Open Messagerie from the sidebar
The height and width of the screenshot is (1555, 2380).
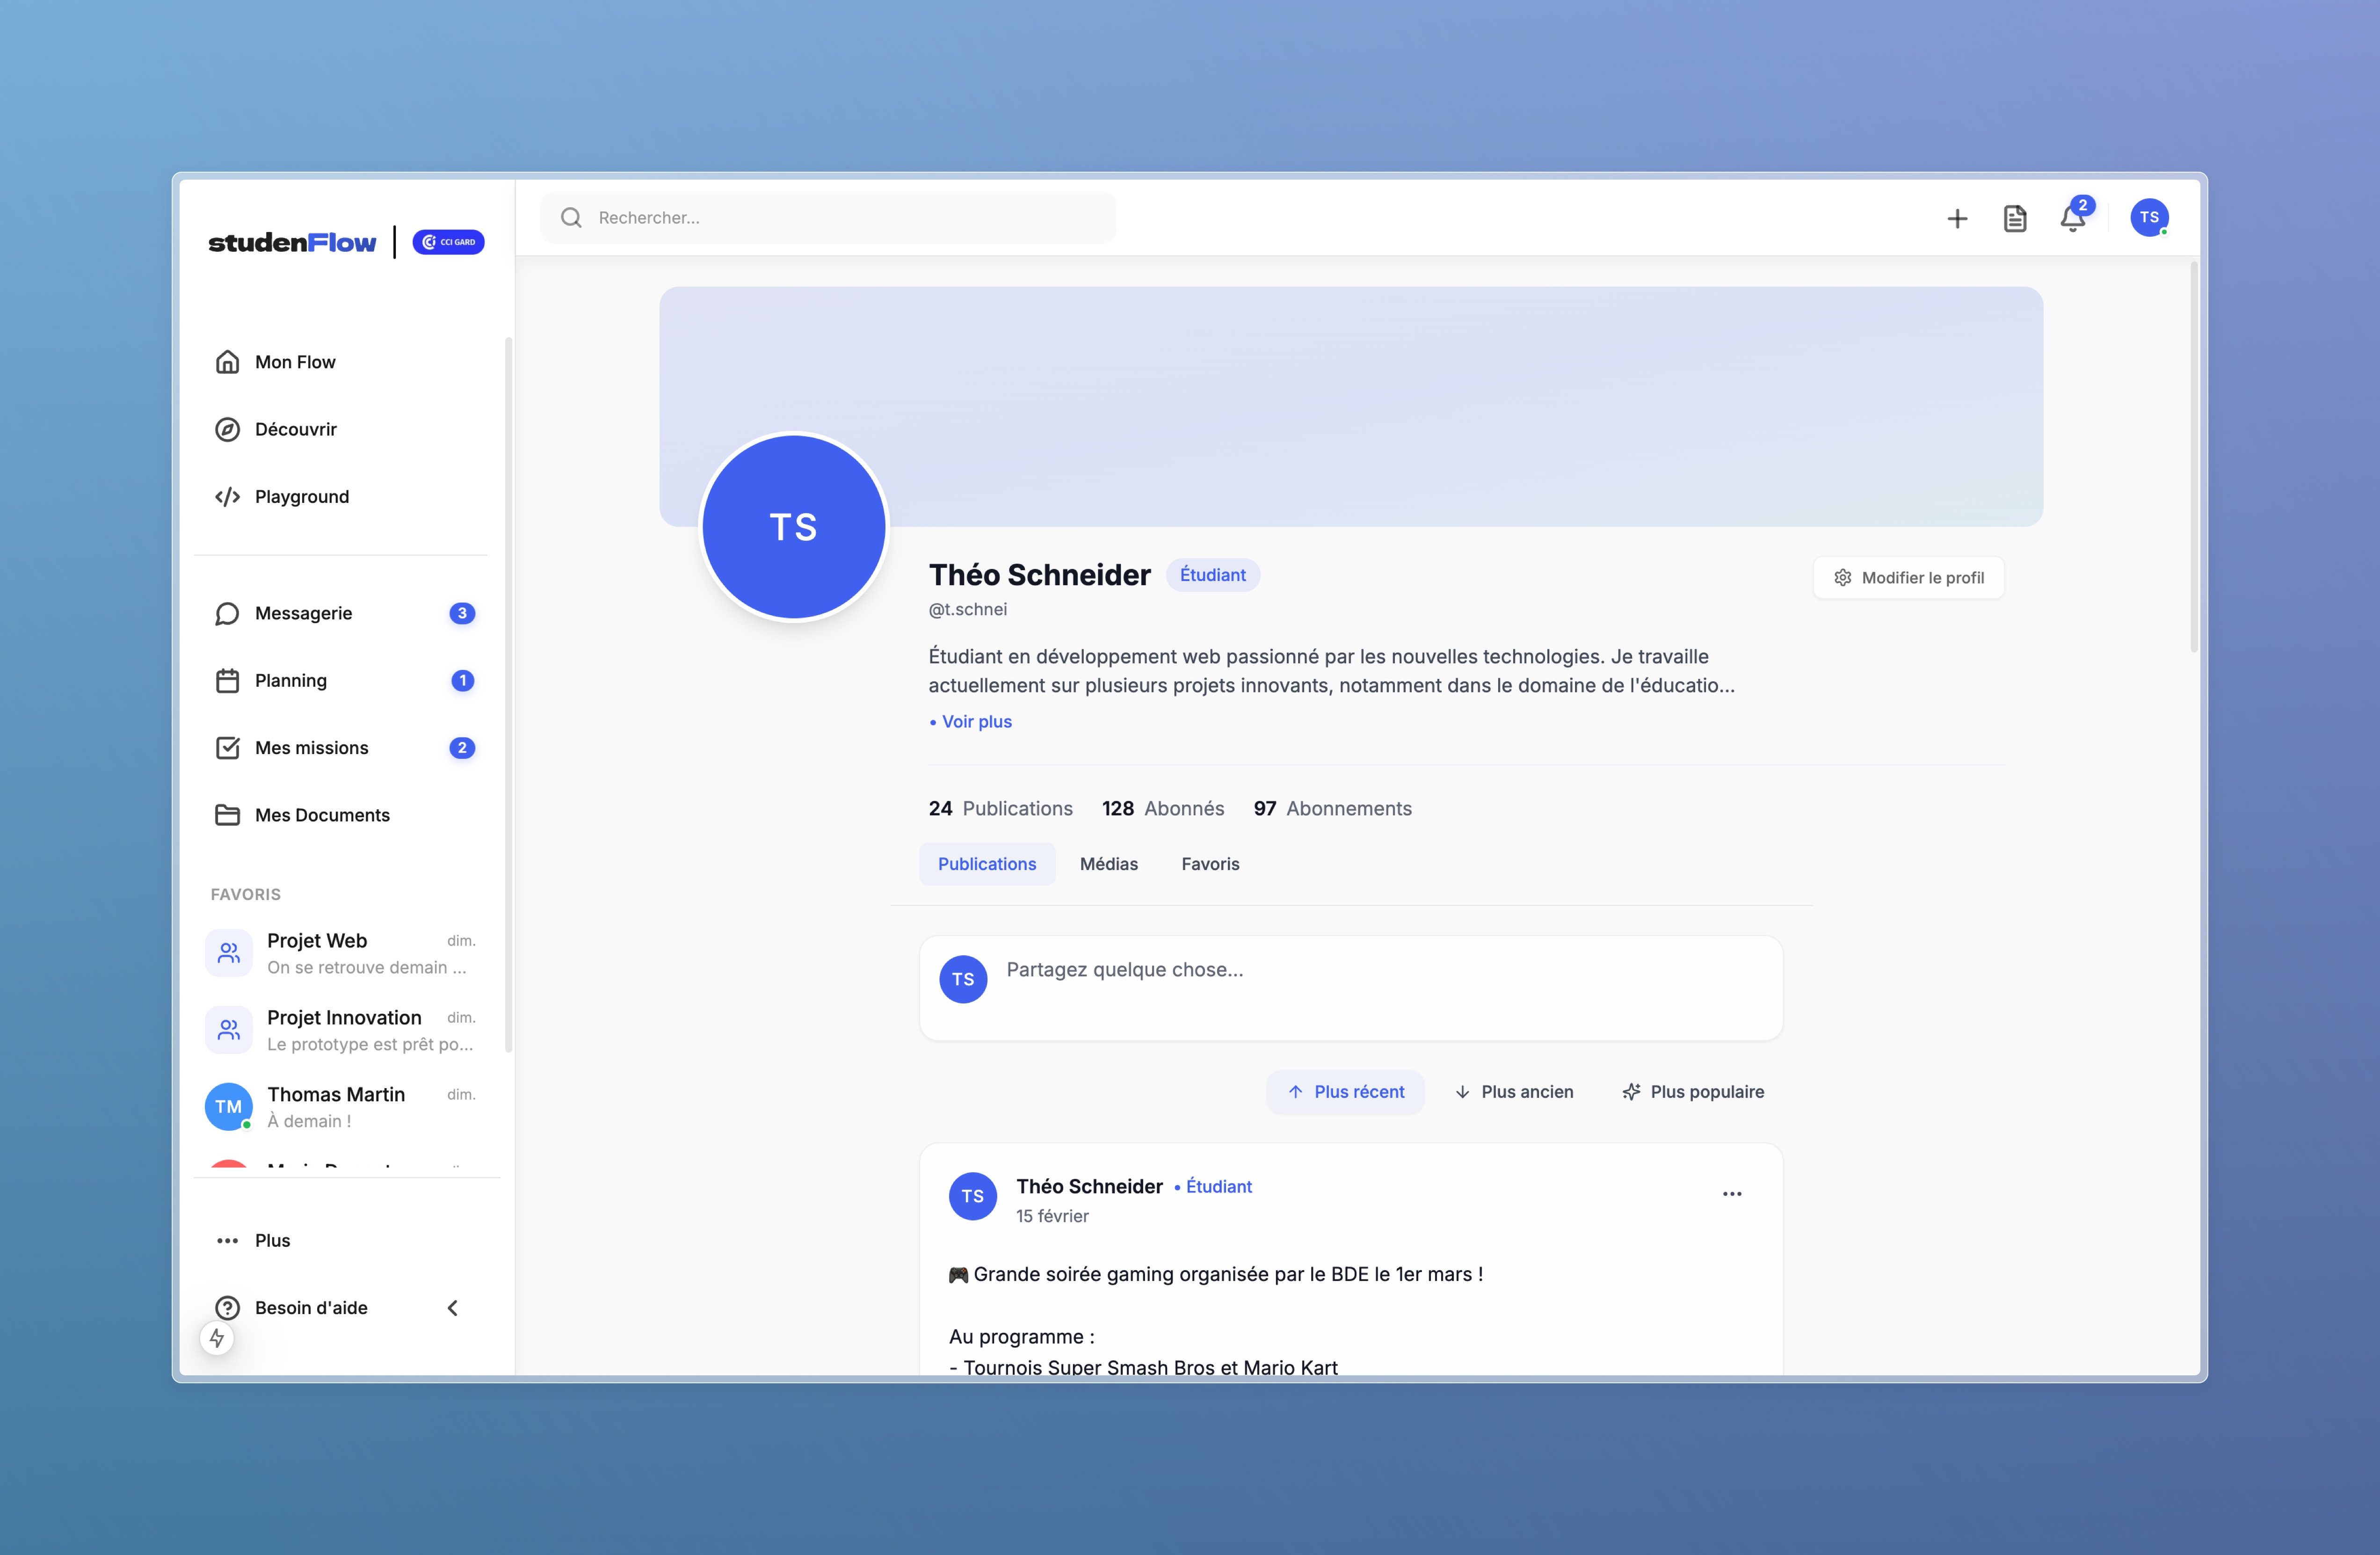(x=303, y=613)
